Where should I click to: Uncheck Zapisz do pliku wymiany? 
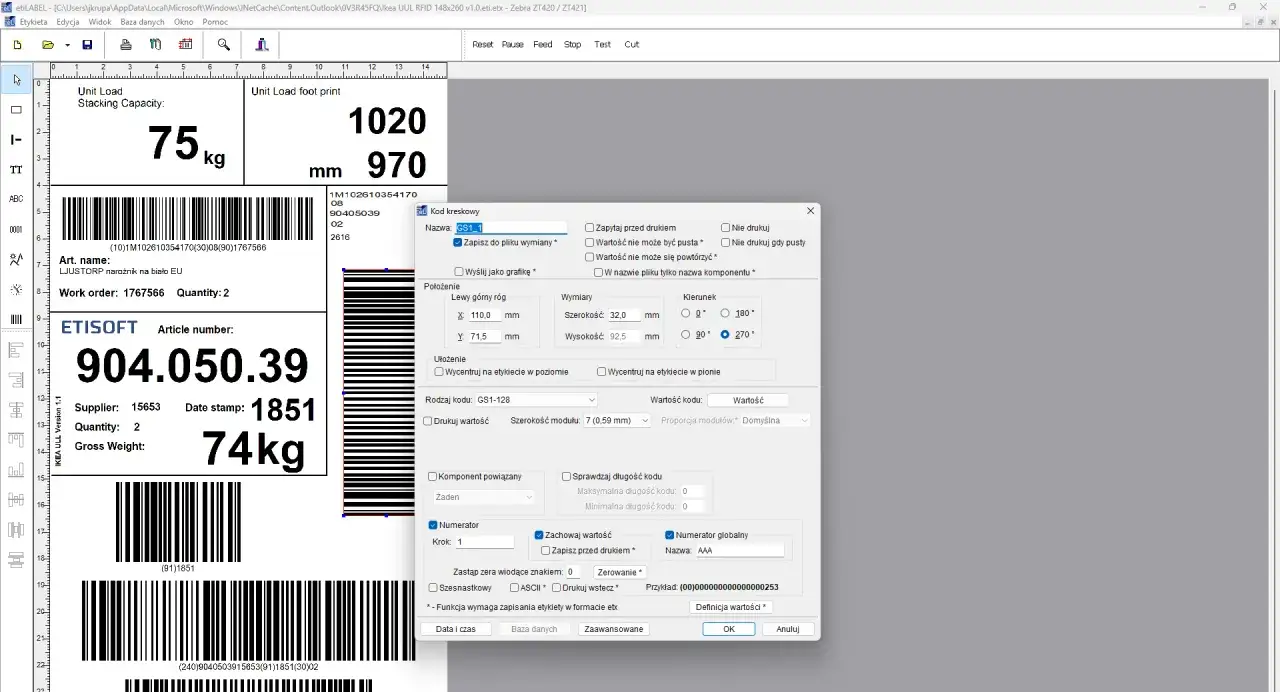pos(458,242)
